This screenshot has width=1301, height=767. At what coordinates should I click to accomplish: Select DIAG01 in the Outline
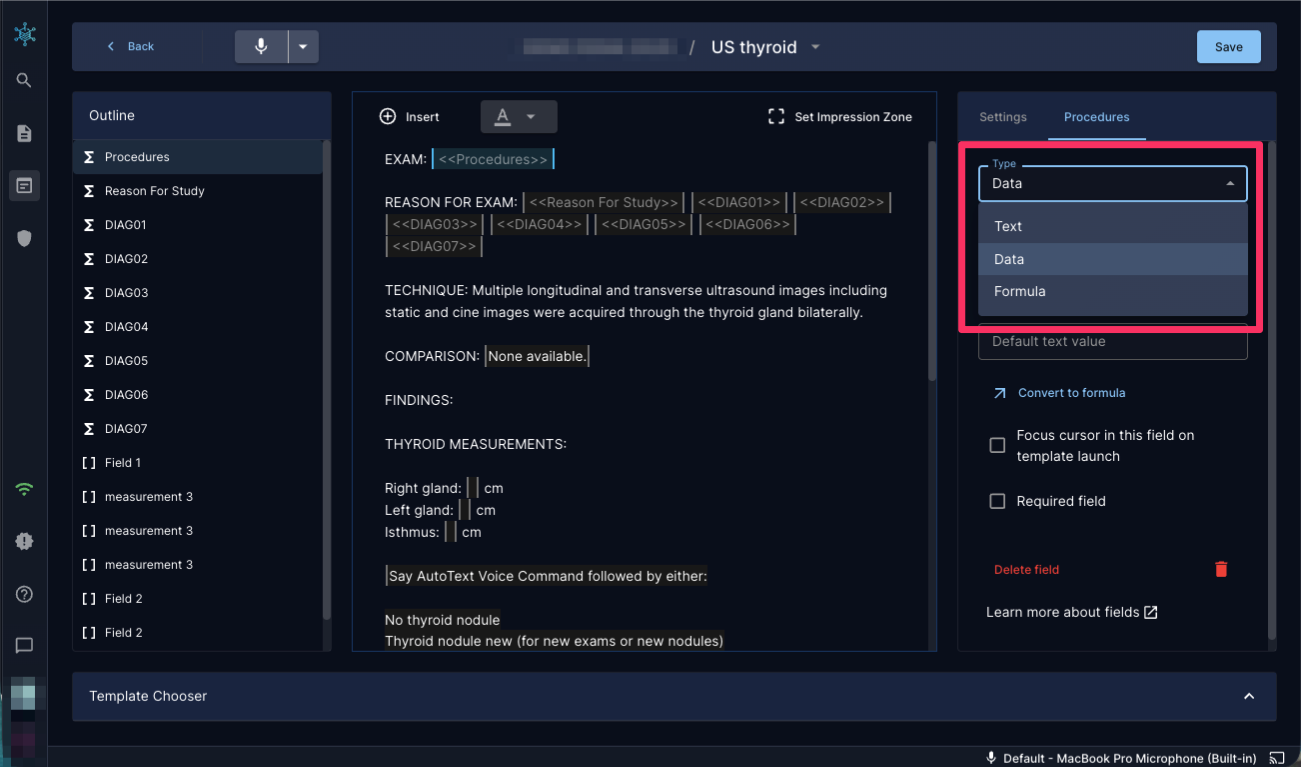pos(197,225)
